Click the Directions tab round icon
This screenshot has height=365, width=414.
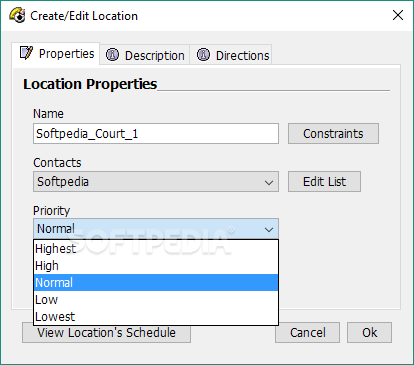click(x=203, y=55)
